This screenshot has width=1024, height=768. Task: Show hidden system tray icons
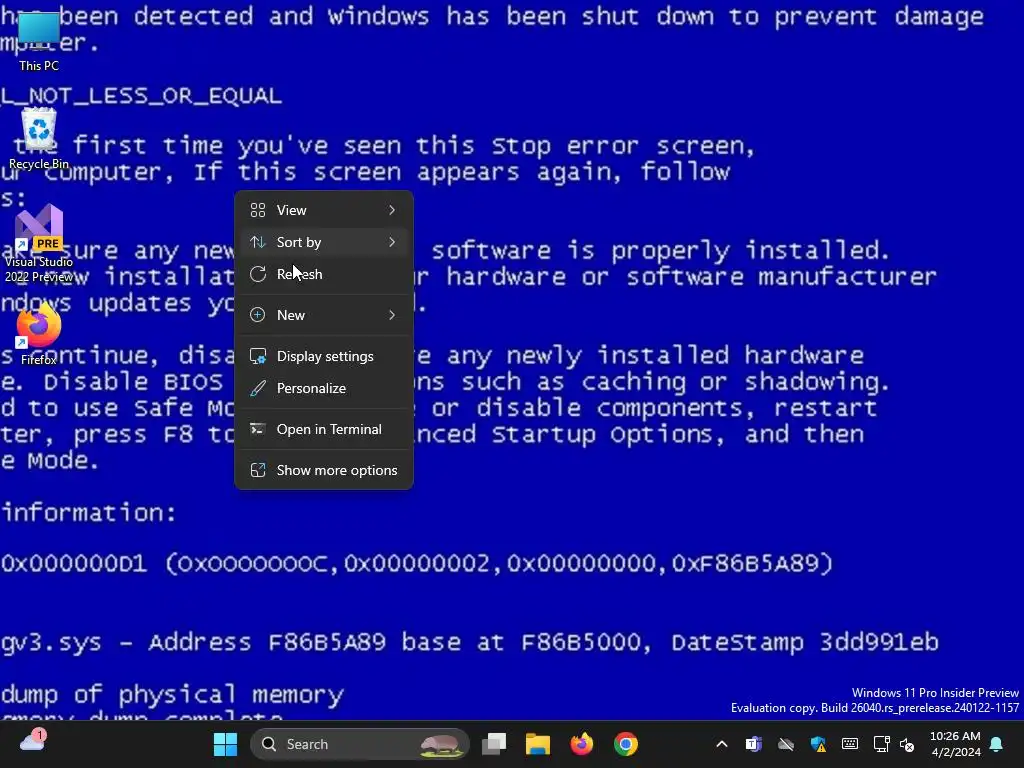(x=722, y=744)
